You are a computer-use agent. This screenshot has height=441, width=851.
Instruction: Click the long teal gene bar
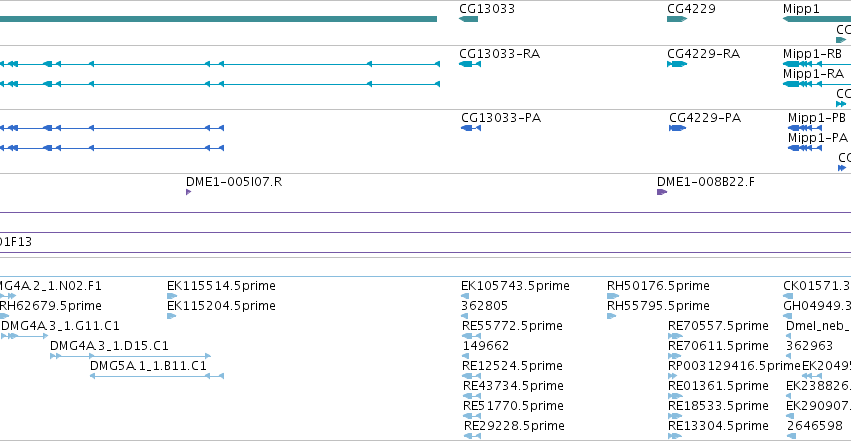tap(218, 19)
